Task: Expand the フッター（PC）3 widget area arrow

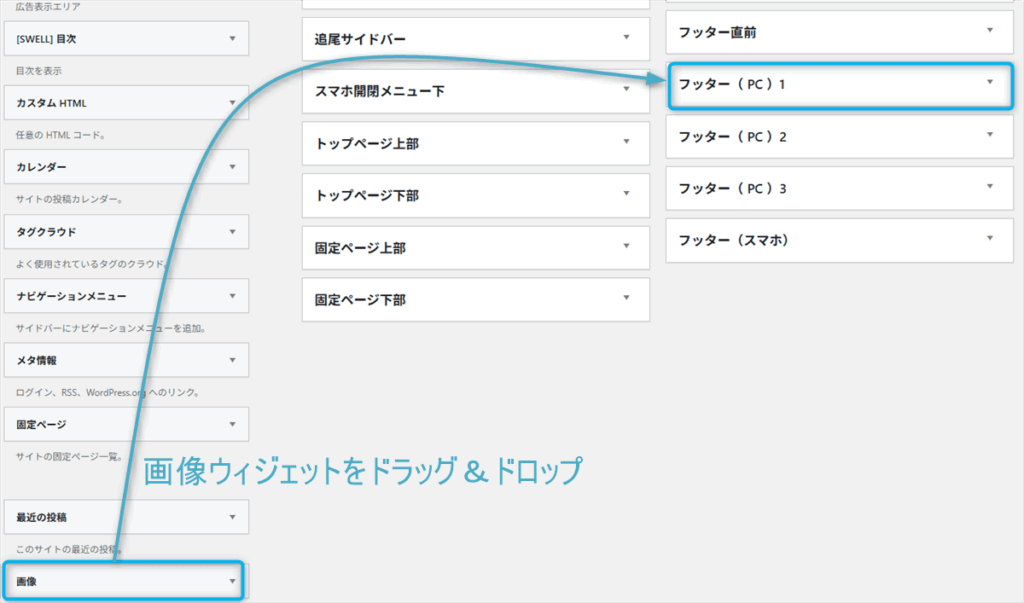Action: point(990,186)
